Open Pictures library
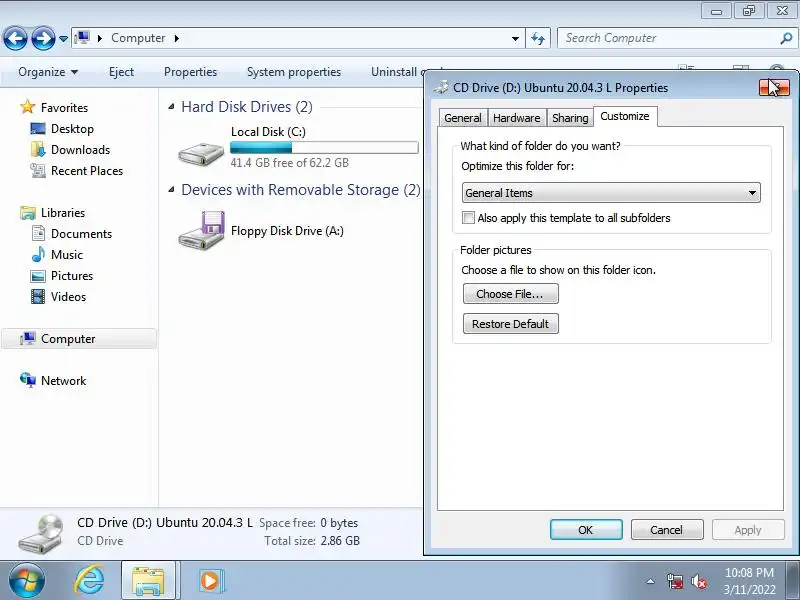The image size is (800, 600). 72,276
